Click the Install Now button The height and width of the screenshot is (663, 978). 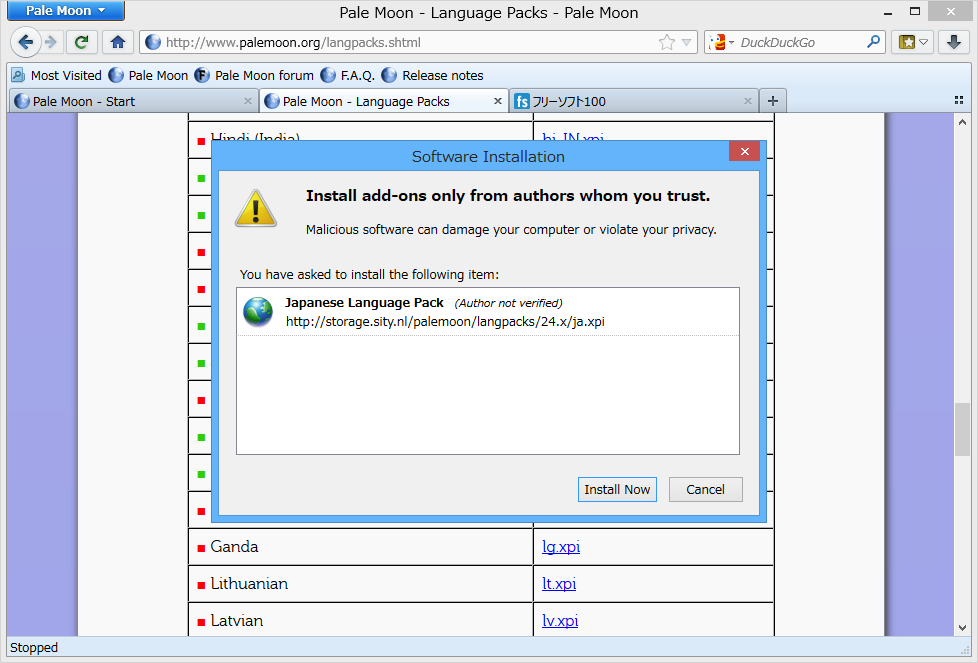point(617,490)
